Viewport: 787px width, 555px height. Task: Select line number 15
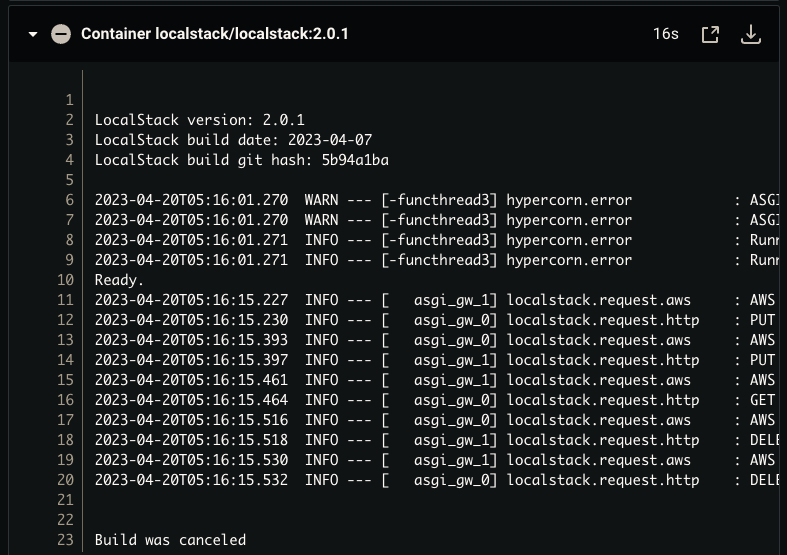point(65,380)
